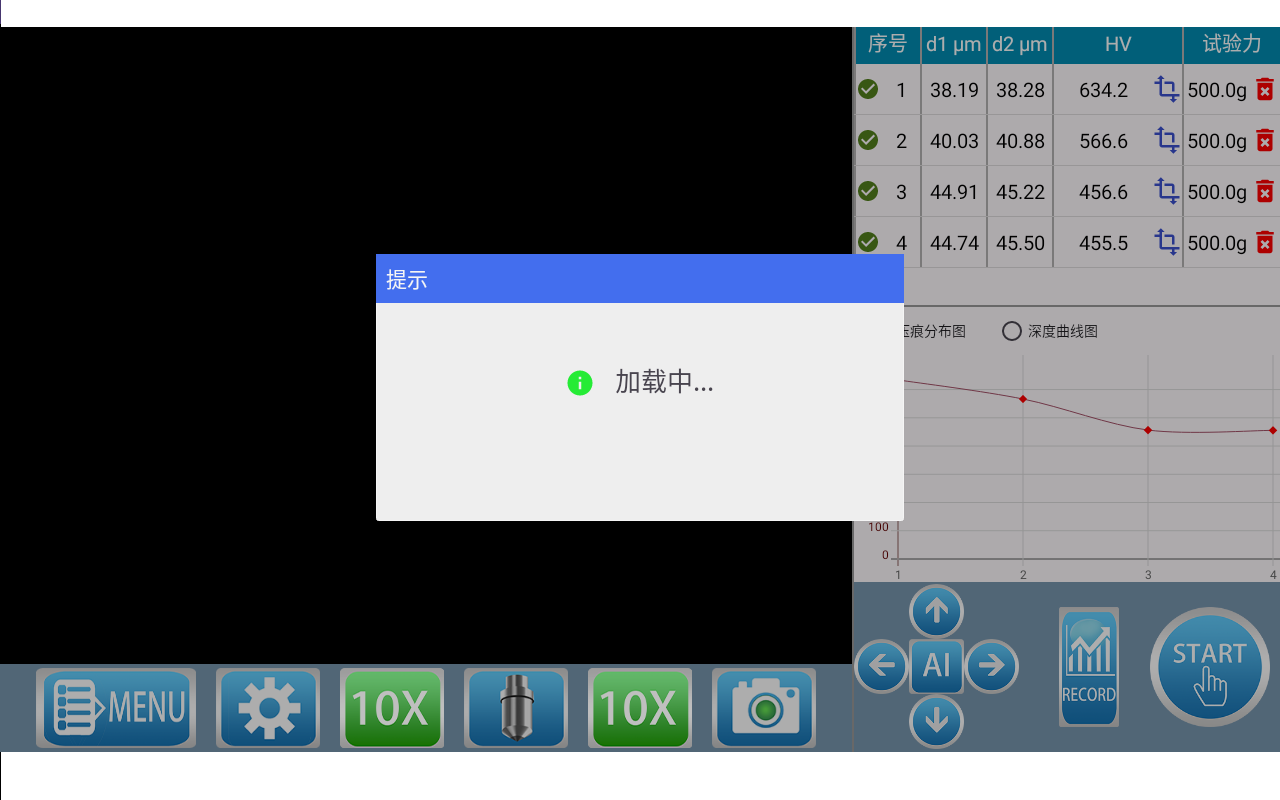
Task: Select the indenter tool button
Action: [516, 708]
